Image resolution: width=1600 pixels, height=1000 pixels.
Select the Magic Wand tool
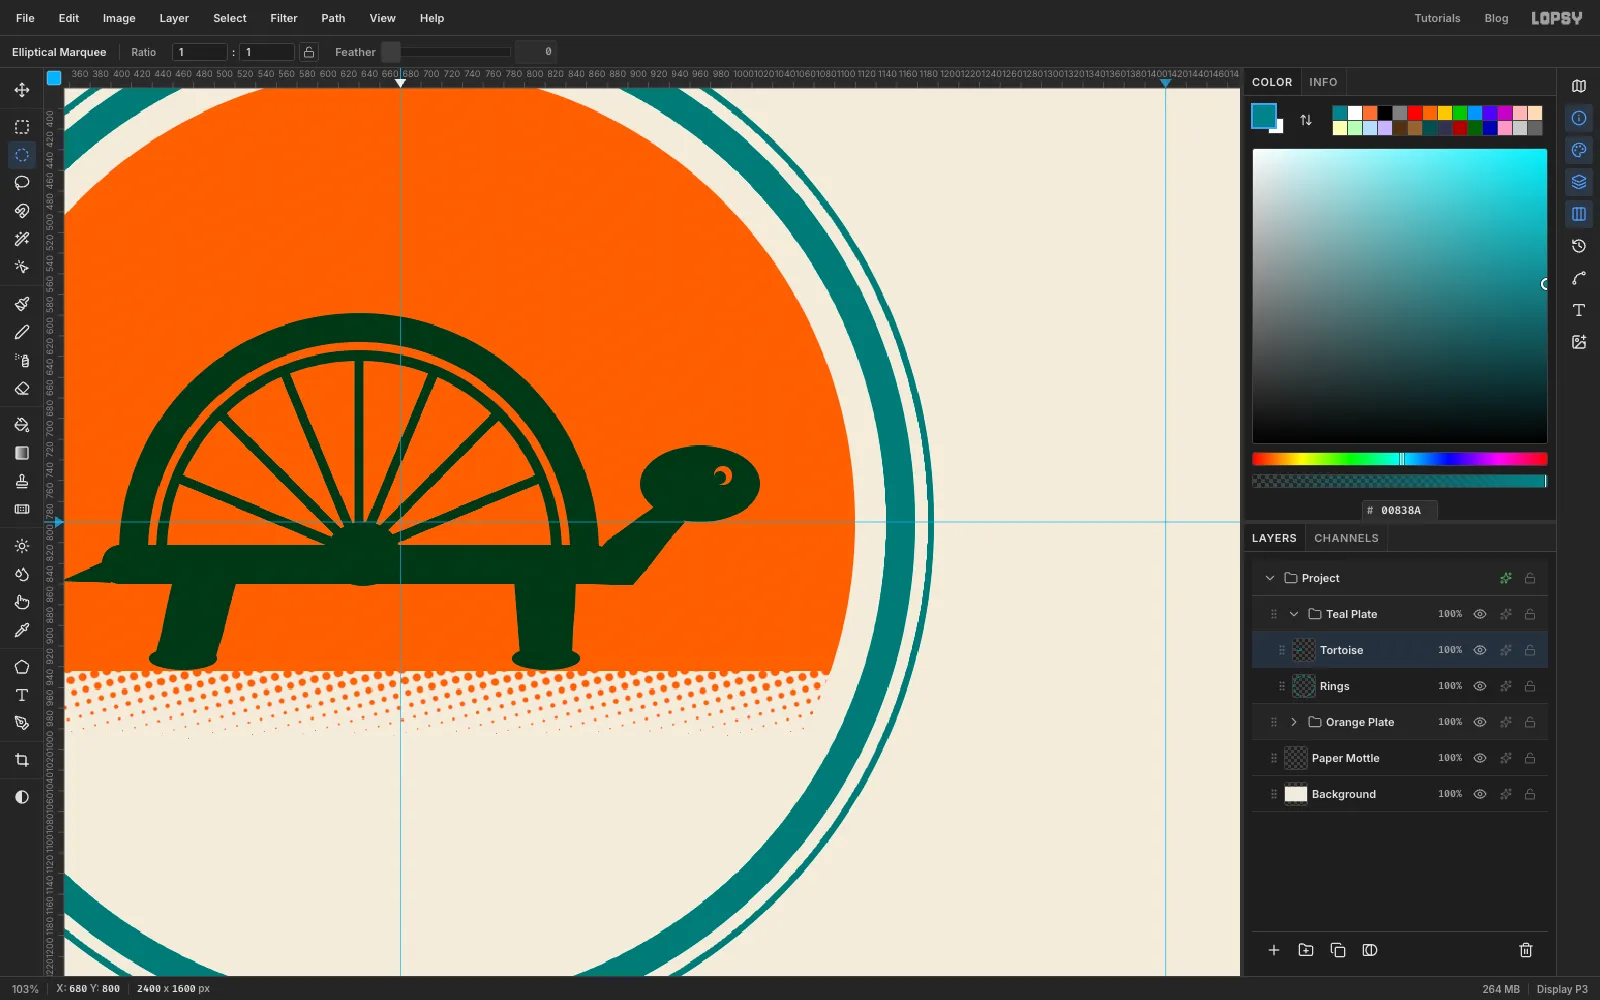coord(22,239)
